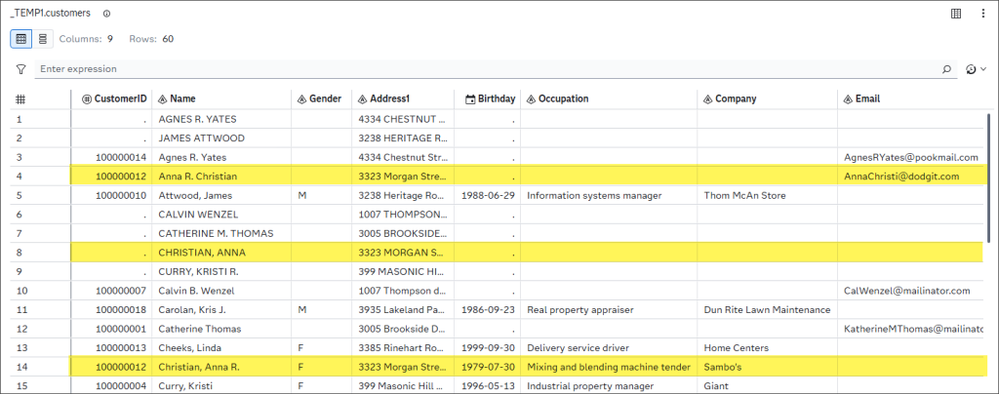Screen dimensions: 999x394
Task: Open the expression history dropdown
Action: (x=976, y=69)
